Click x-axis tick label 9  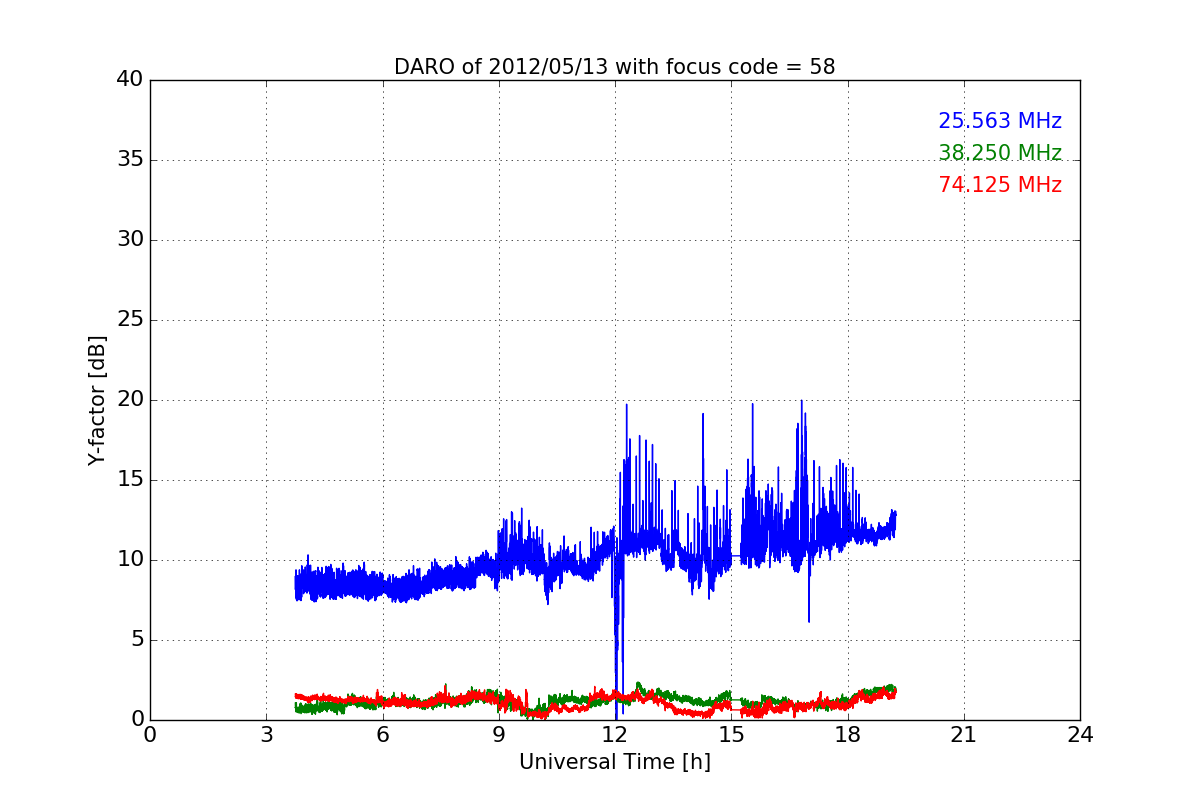[x=499, y=735]
